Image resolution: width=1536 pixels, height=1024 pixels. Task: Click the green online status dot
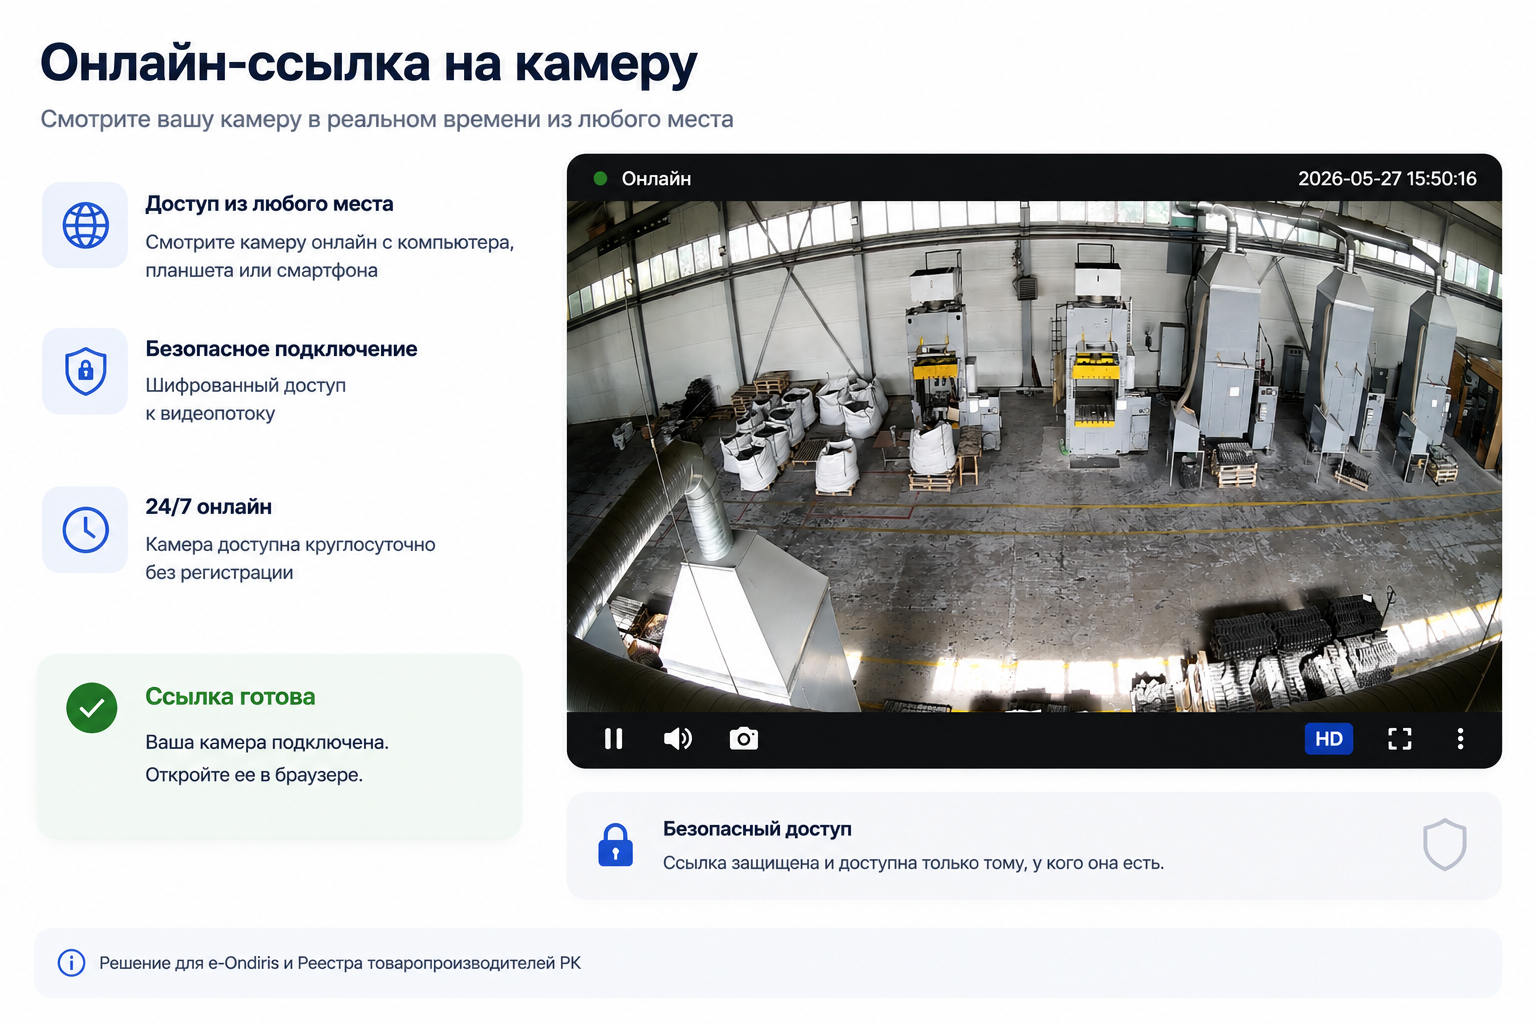click(600, 178)
